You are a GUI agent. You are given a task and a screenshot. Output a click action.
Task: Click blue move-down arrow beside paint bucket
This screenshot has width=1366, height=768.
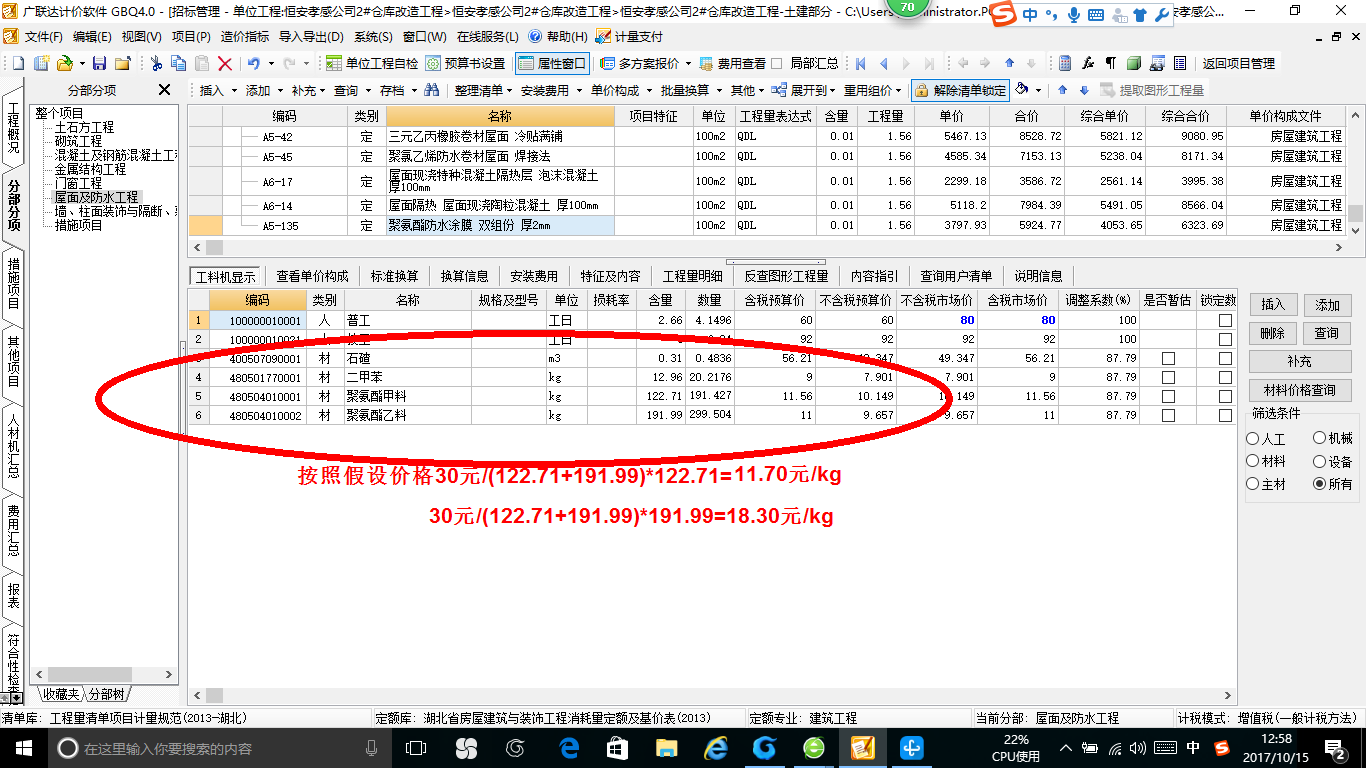(1083, 90)
